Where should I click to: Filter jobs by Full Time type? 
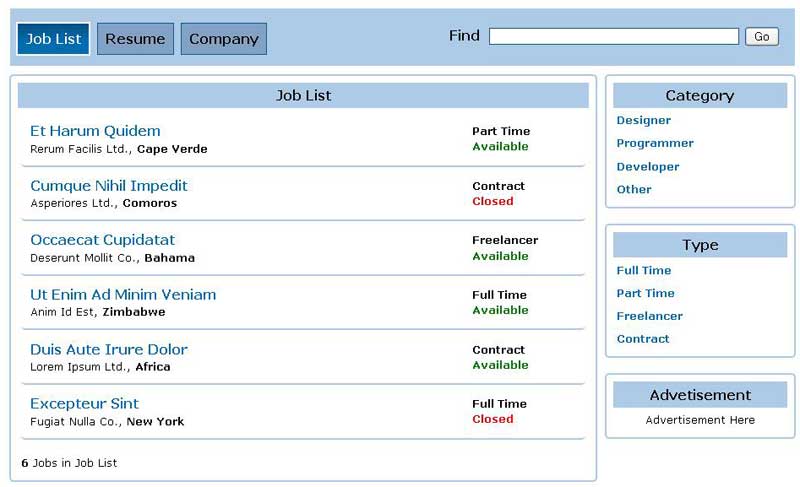click(x=644, y=271)
